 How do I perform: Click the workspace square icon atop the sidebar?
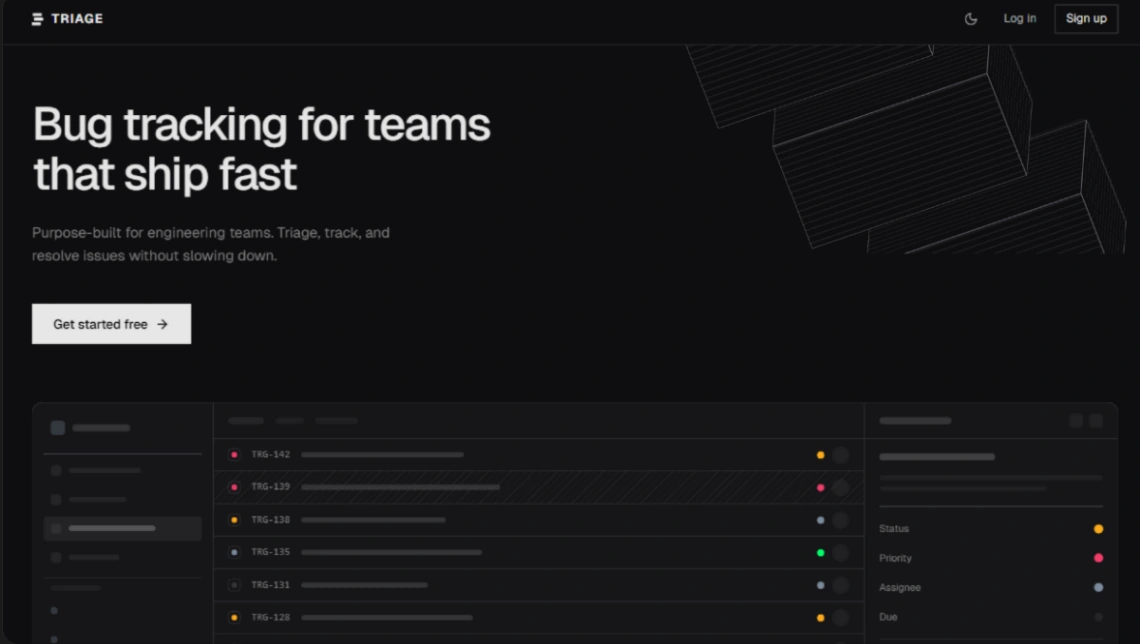(58, 428)
